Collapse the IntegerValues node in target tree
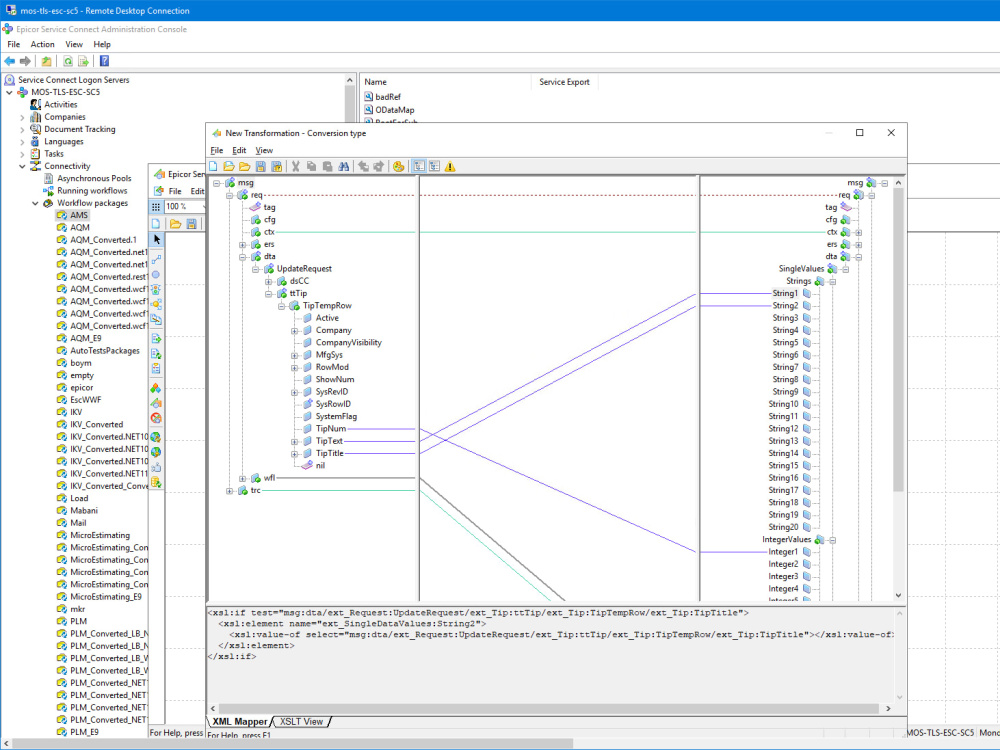This screenshot has width=1000, height=750. [x=833, y=540]
